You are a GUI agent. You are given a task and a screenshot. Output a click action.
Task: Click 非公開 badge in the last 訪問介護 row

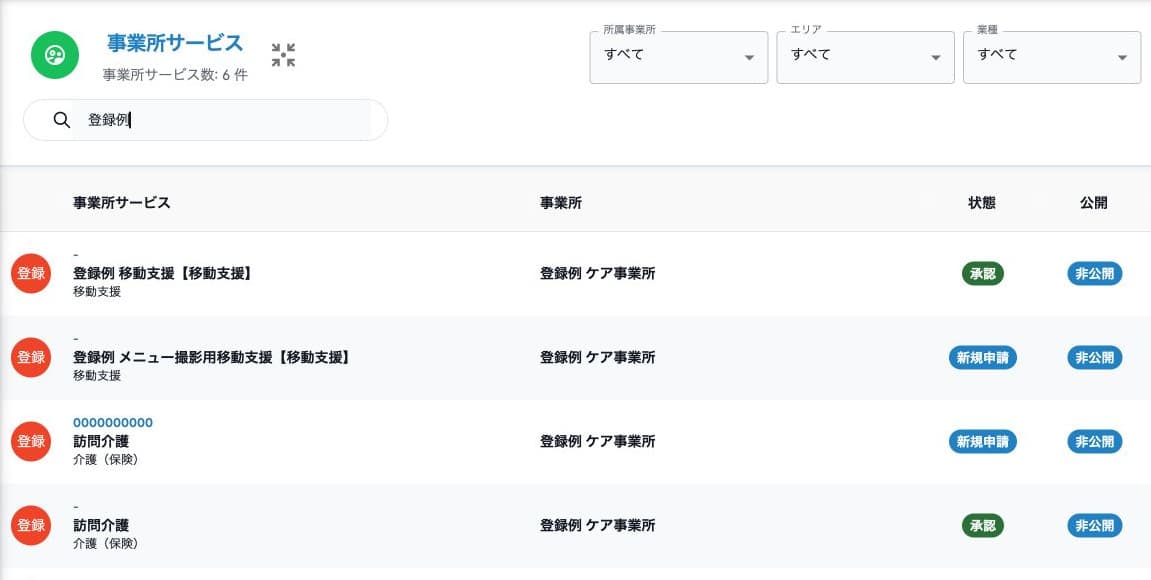[x=1094, y=526]
